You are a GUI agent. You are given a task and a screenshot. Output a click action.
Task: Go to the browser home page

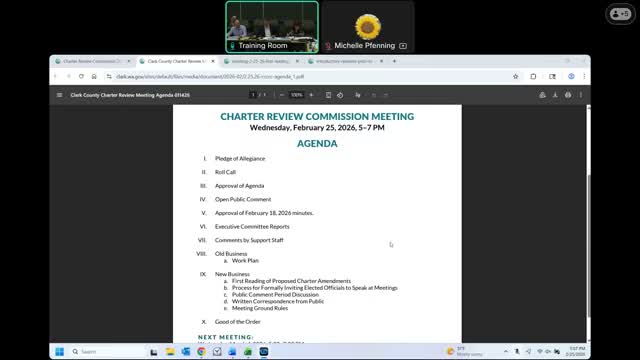[94, 76]
